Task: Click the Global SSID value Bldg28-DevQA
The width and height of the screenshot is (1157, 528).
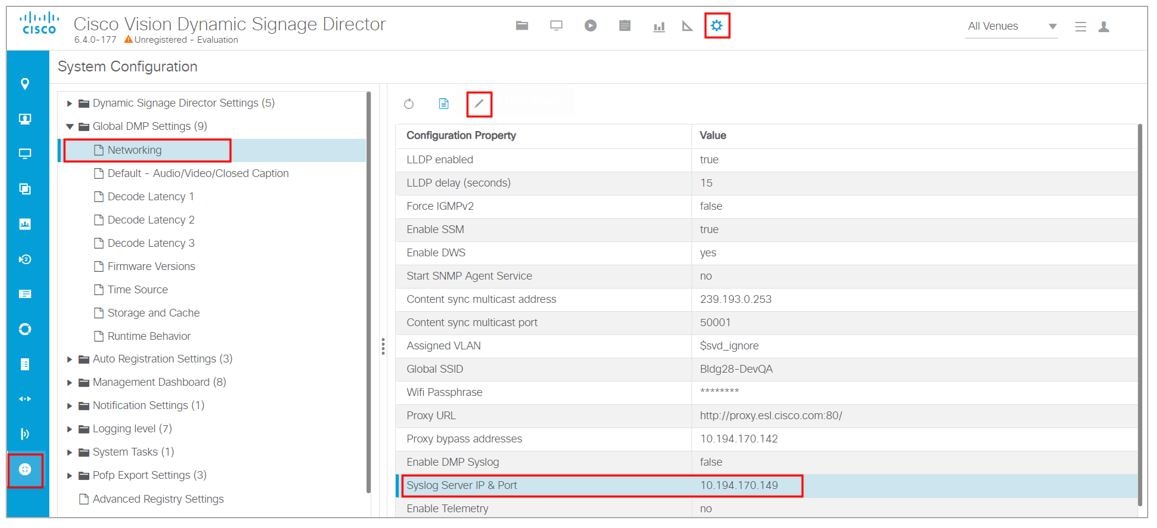Action: click(734, 369)
